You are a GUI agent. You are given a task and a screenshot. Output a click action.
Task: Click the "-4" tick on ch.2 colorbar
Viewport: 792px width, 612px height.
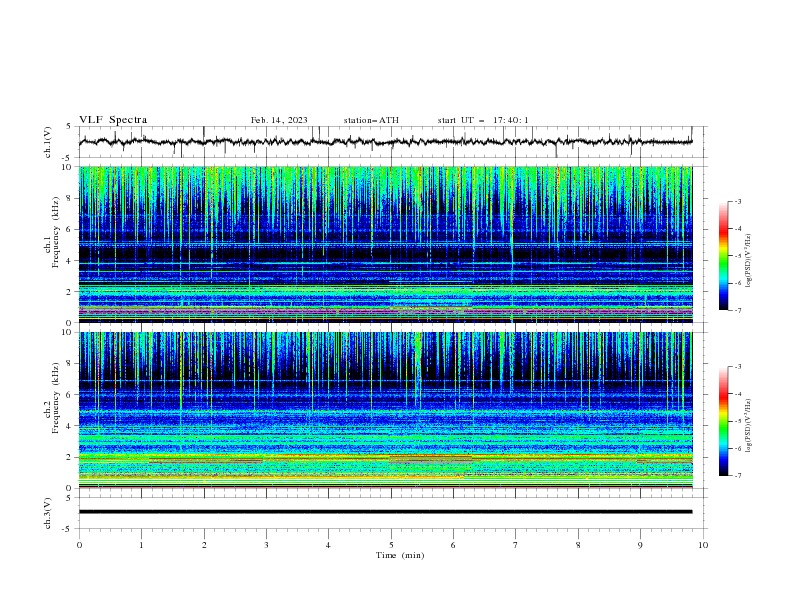[x=737, y=394]
